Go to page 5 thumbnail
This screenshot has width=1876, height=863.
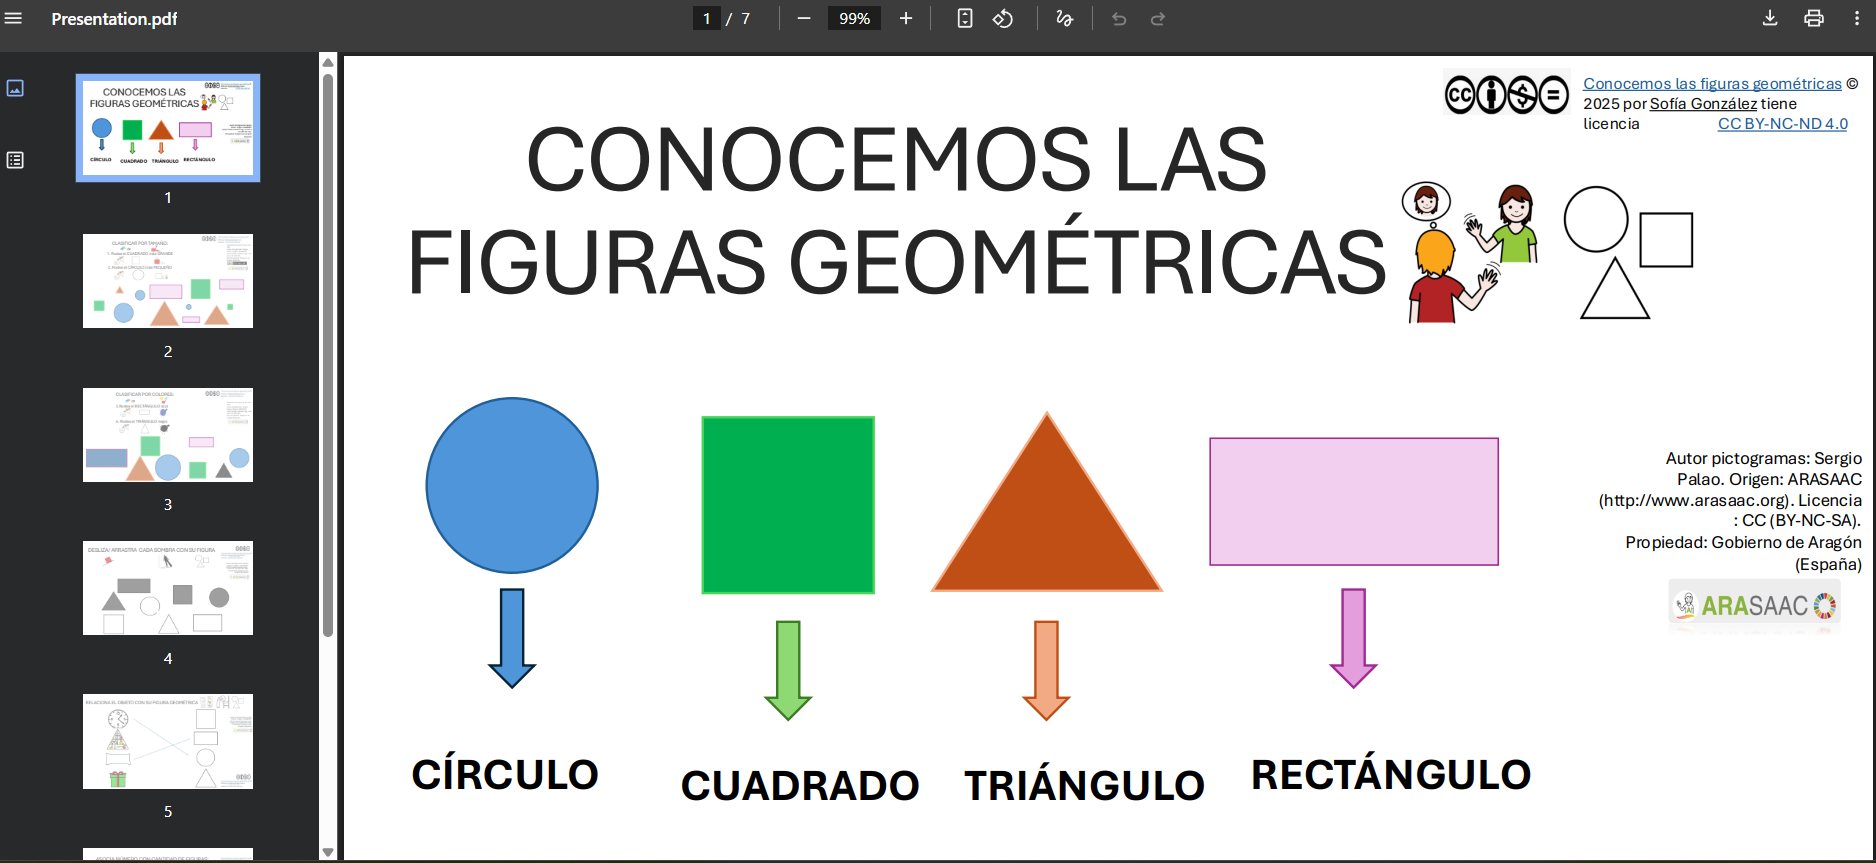168,741
